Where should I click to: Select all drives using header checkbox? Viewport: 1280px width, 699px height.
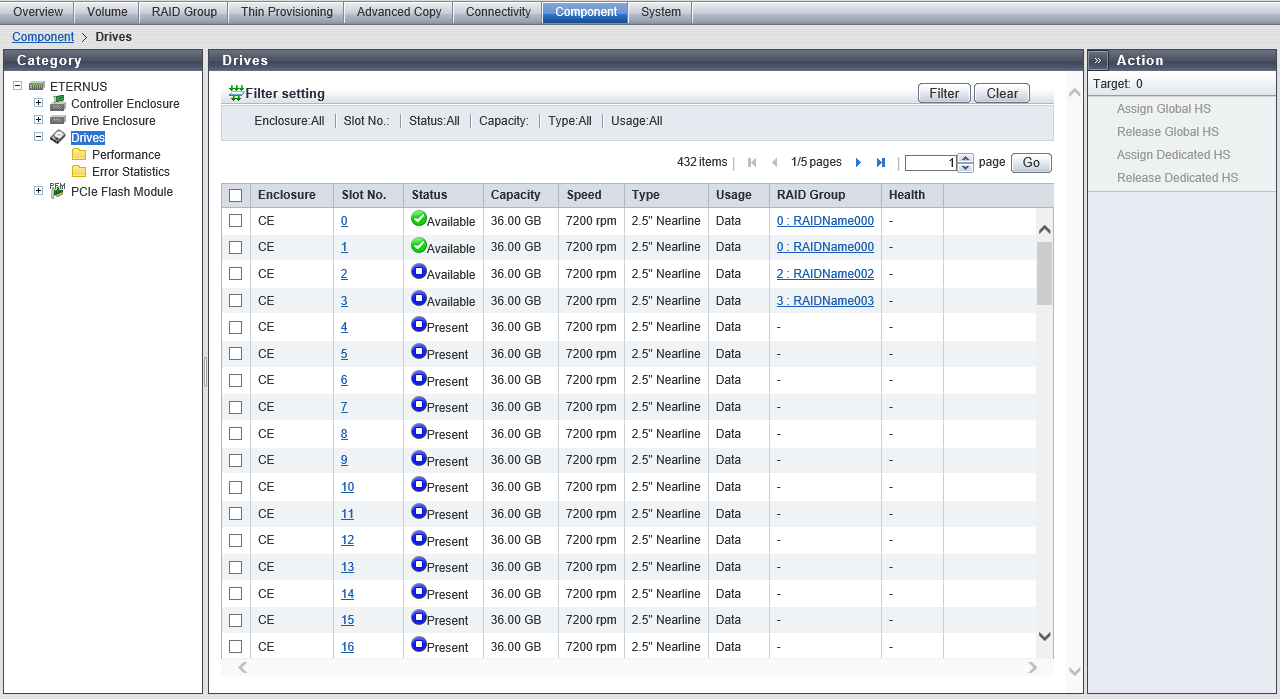point(236,196)
